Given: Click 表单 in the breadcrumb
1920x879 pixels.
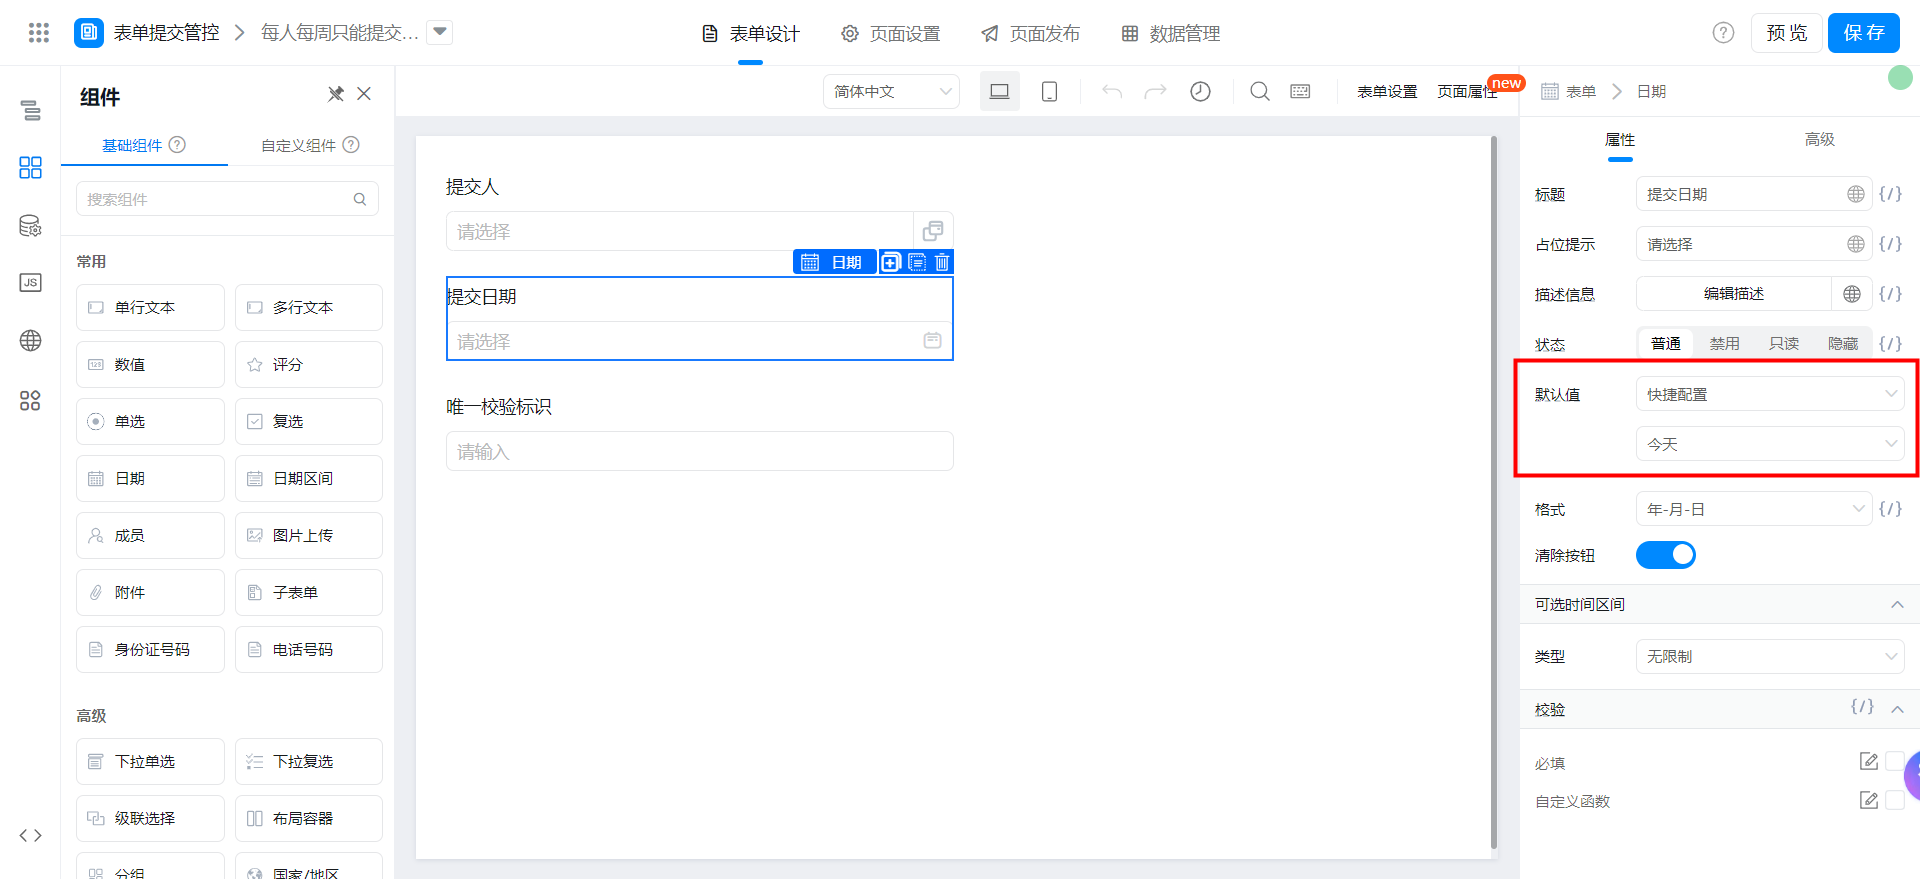Looking at the screenshot, I should 1580,91.
